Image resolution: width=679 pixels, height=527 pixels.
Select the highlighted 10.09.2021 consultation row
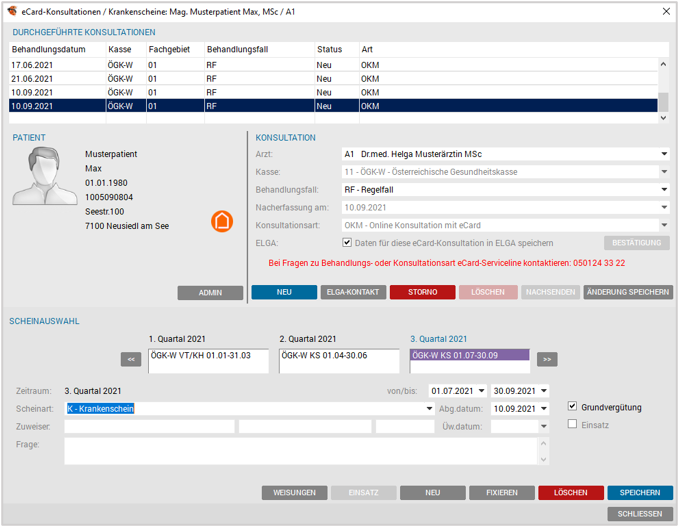333,106
